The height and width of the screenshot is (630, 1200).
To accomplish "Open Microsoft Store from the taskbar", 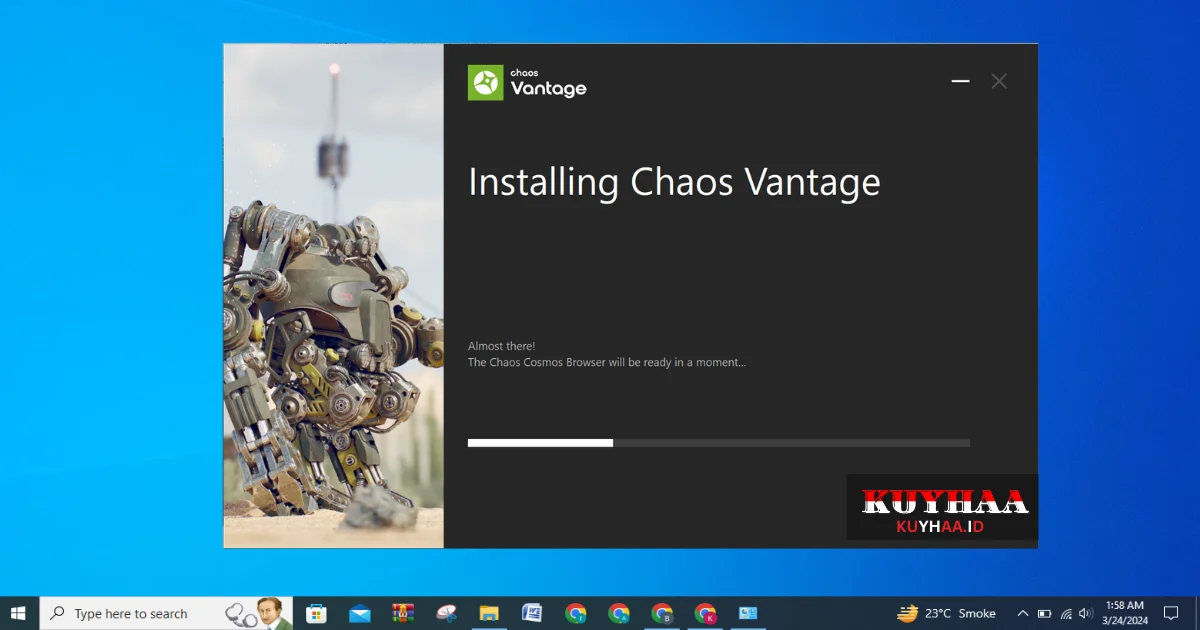I will pos(316,613).
